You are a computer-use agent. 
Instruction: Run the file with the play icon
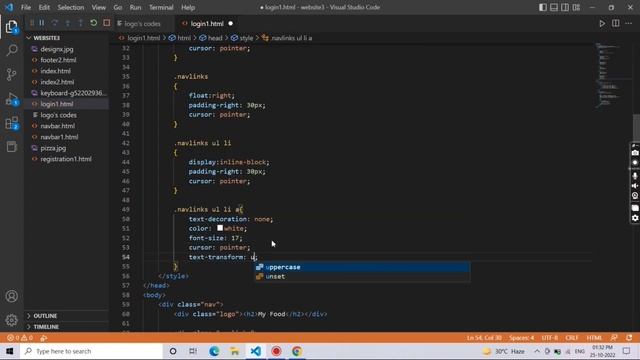(x=602, y=24)
